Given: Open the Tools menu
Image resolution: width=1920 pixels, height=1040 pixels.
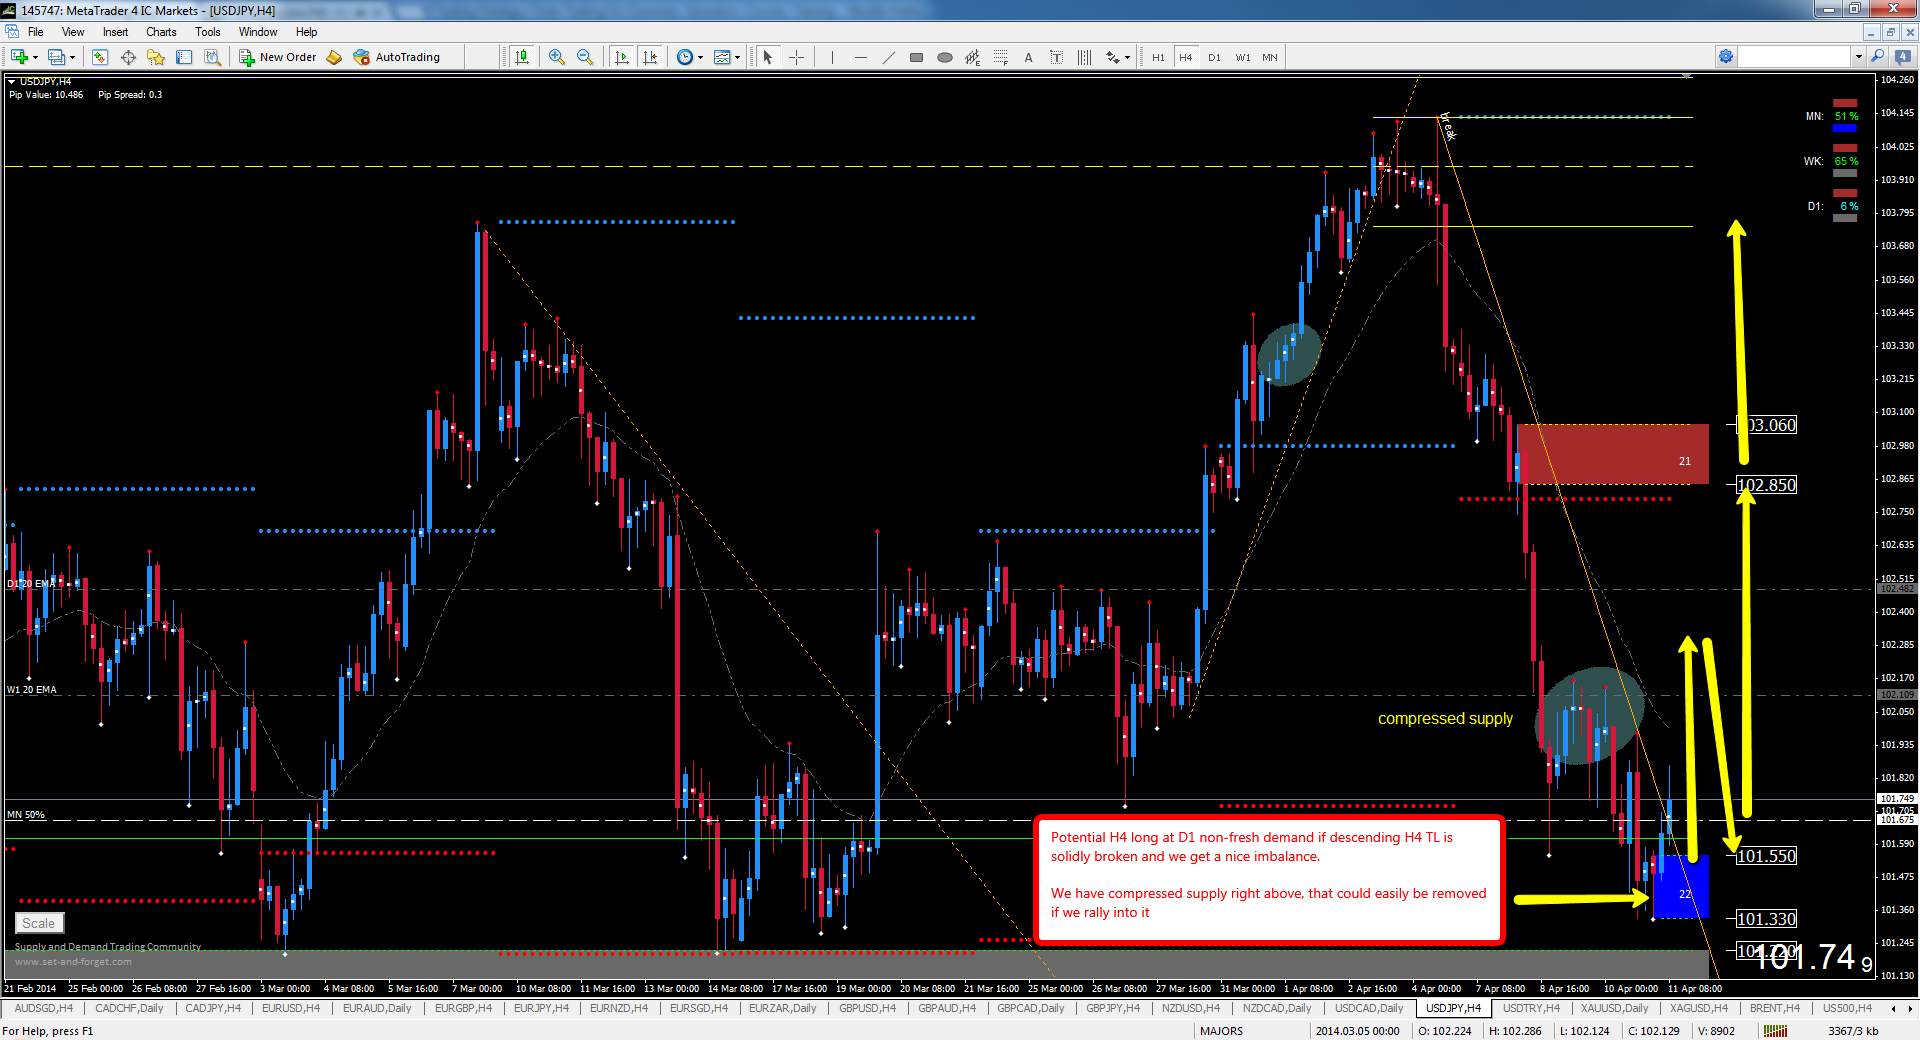Looking at the screenshot, I should pos(208,32).
